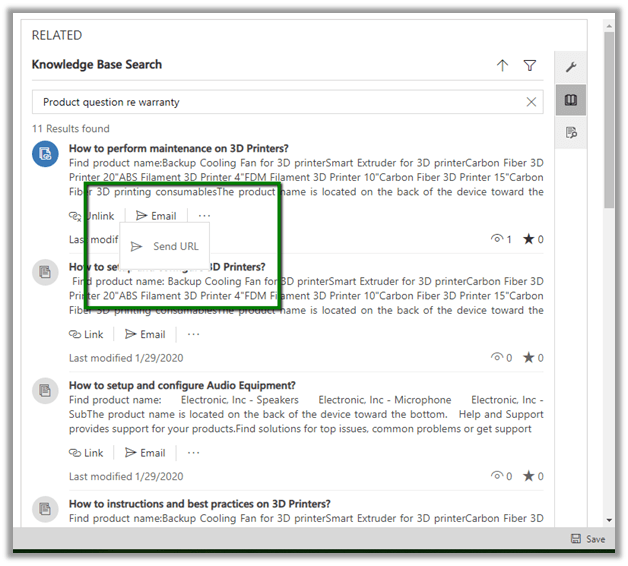Click the linked article icon for first result
Image resolution: width=628 pixels, height=566 pixels.
[x=45, y=153]
